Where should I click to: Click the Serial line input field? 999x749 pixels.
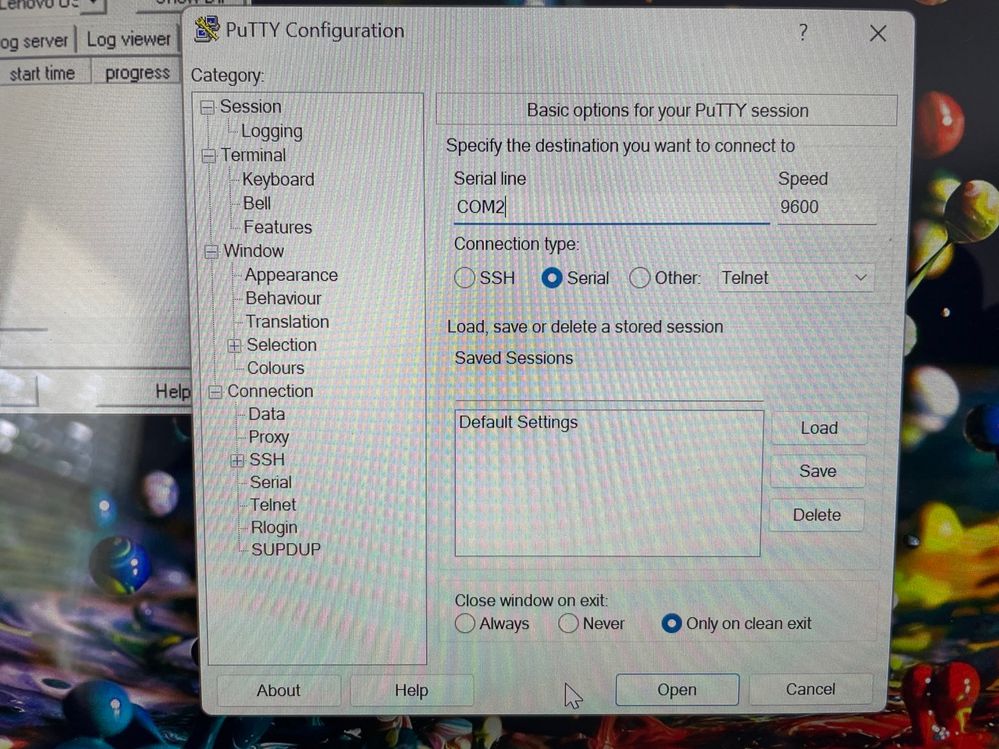click(x=610, y=207)
